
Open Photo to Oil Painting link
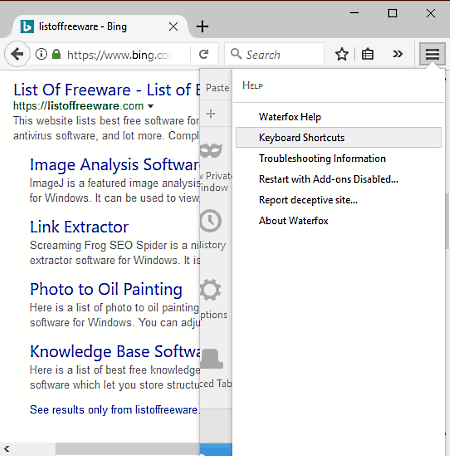[x=106, y=289]
